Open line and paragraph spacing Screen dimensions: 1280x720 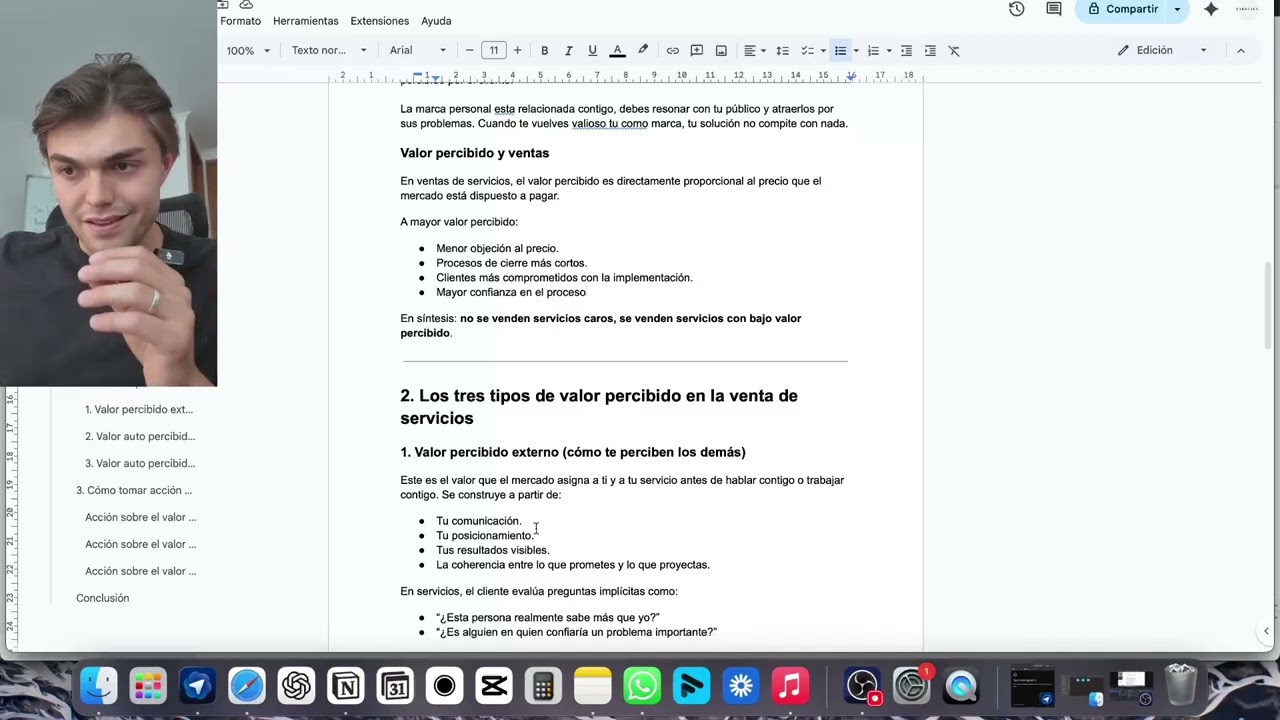pyautogui.click(x=782, y=51)
